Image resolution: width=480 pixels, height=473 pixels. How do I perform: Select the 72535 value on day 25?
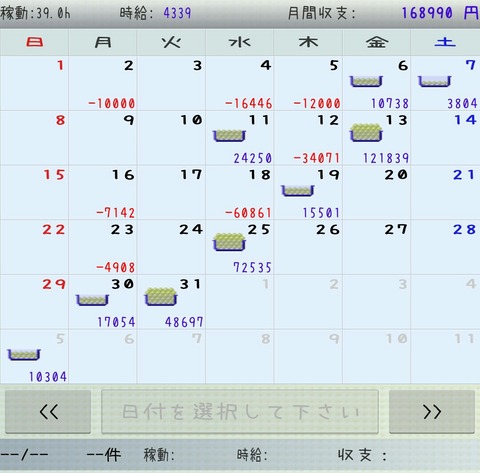click(x=253, y=267)
